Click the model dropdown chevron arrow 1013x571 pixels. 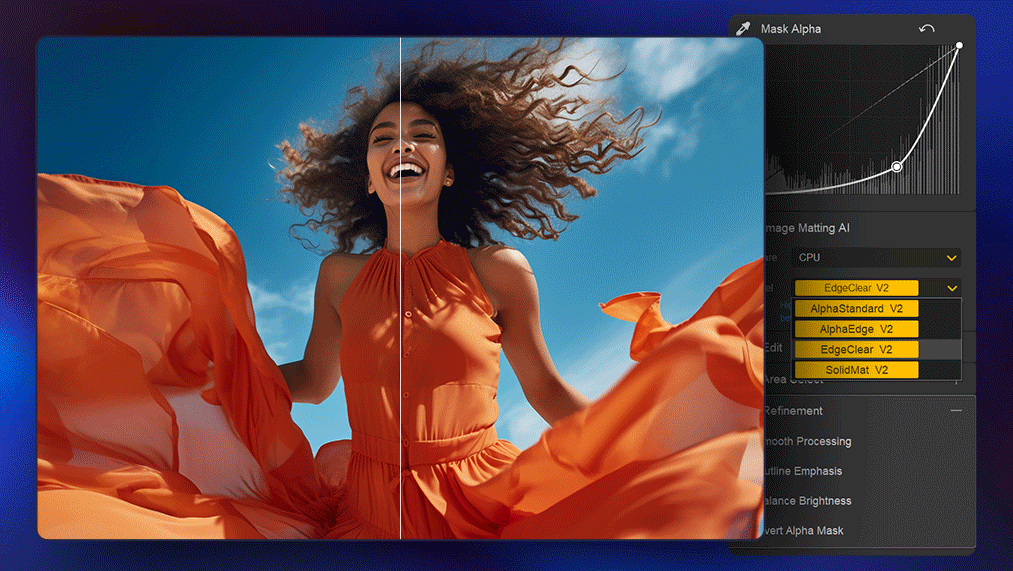[951, 288]
